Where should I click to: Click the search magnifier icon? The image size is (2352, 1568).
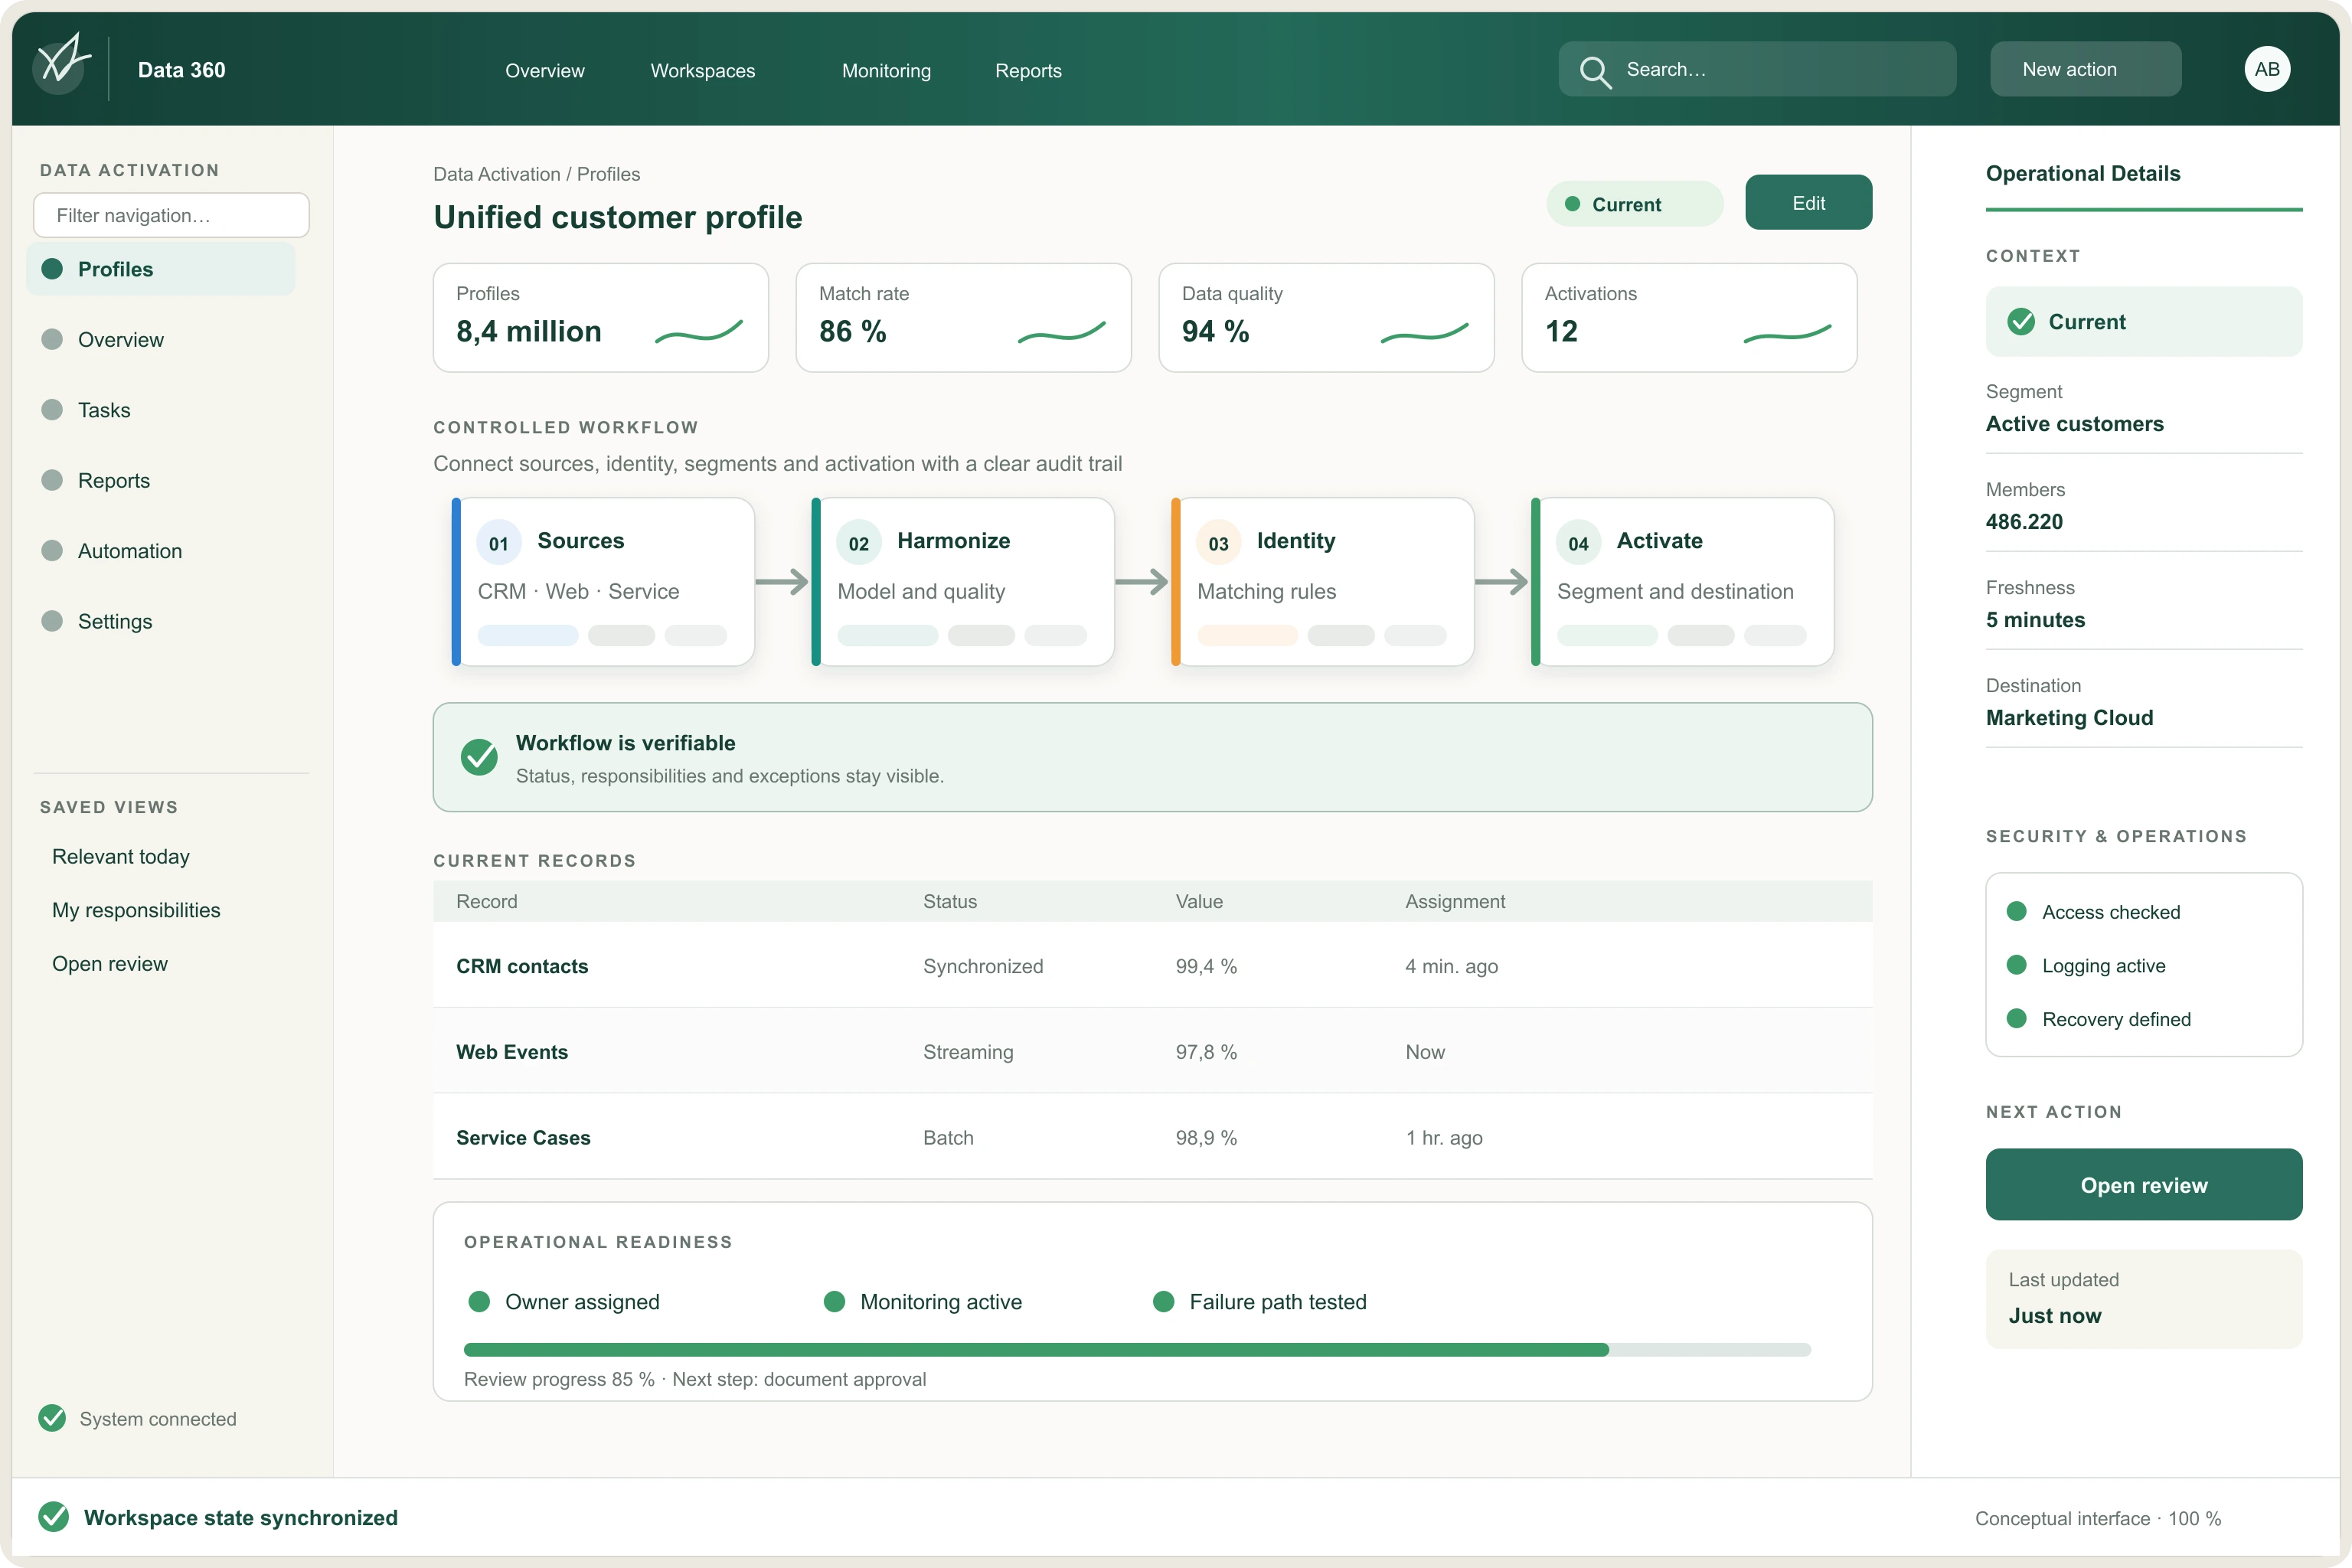(x=1595, y=71)
